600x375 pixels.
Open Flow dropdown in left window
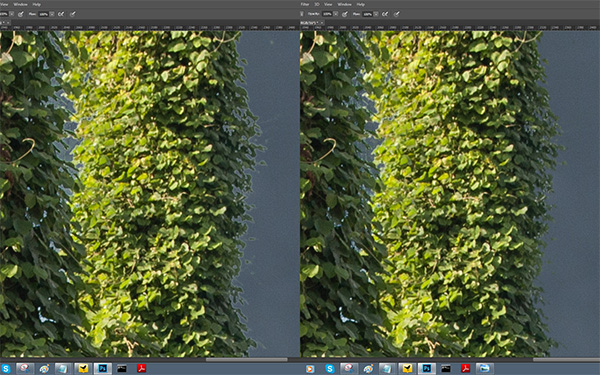pyautogui.click(x=52, y=14)
